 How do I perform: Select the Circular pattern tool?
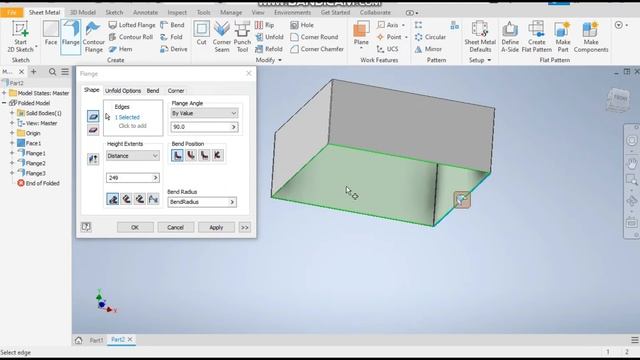coord(430,37)
